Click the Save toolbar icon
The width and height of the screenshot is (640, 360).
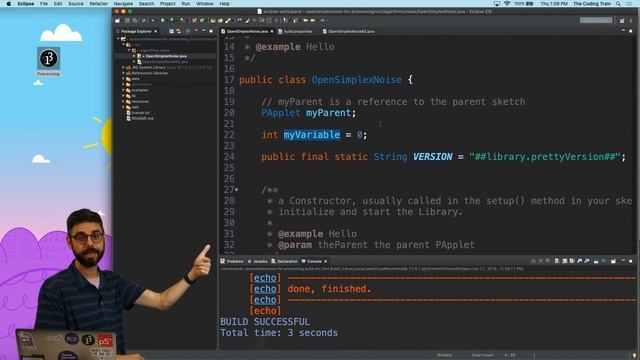pos(127,20)
